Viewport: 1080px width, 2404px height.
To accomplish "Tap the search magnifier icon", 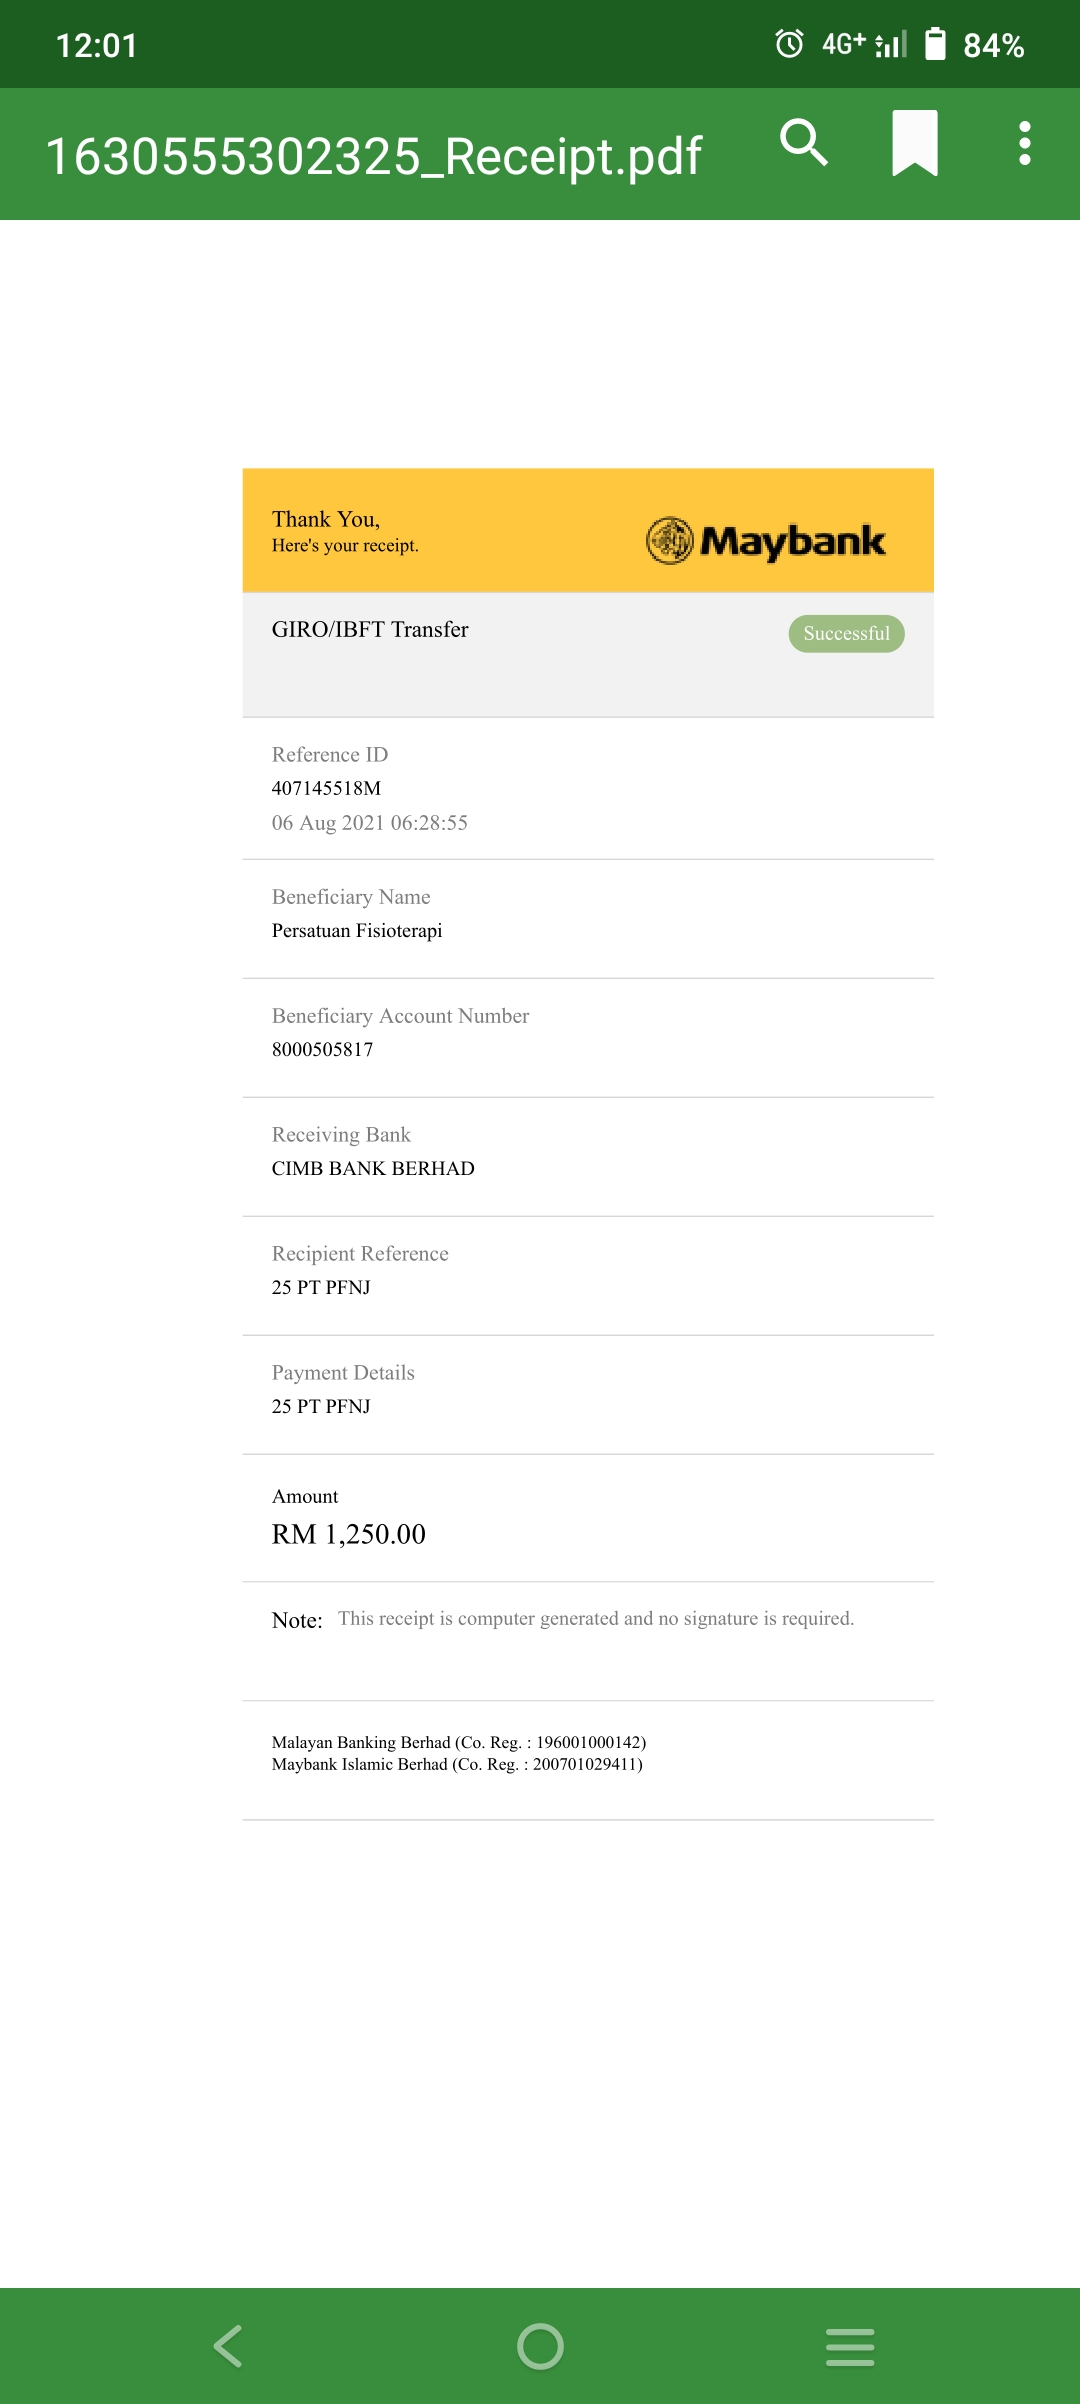I will (804, 143).
